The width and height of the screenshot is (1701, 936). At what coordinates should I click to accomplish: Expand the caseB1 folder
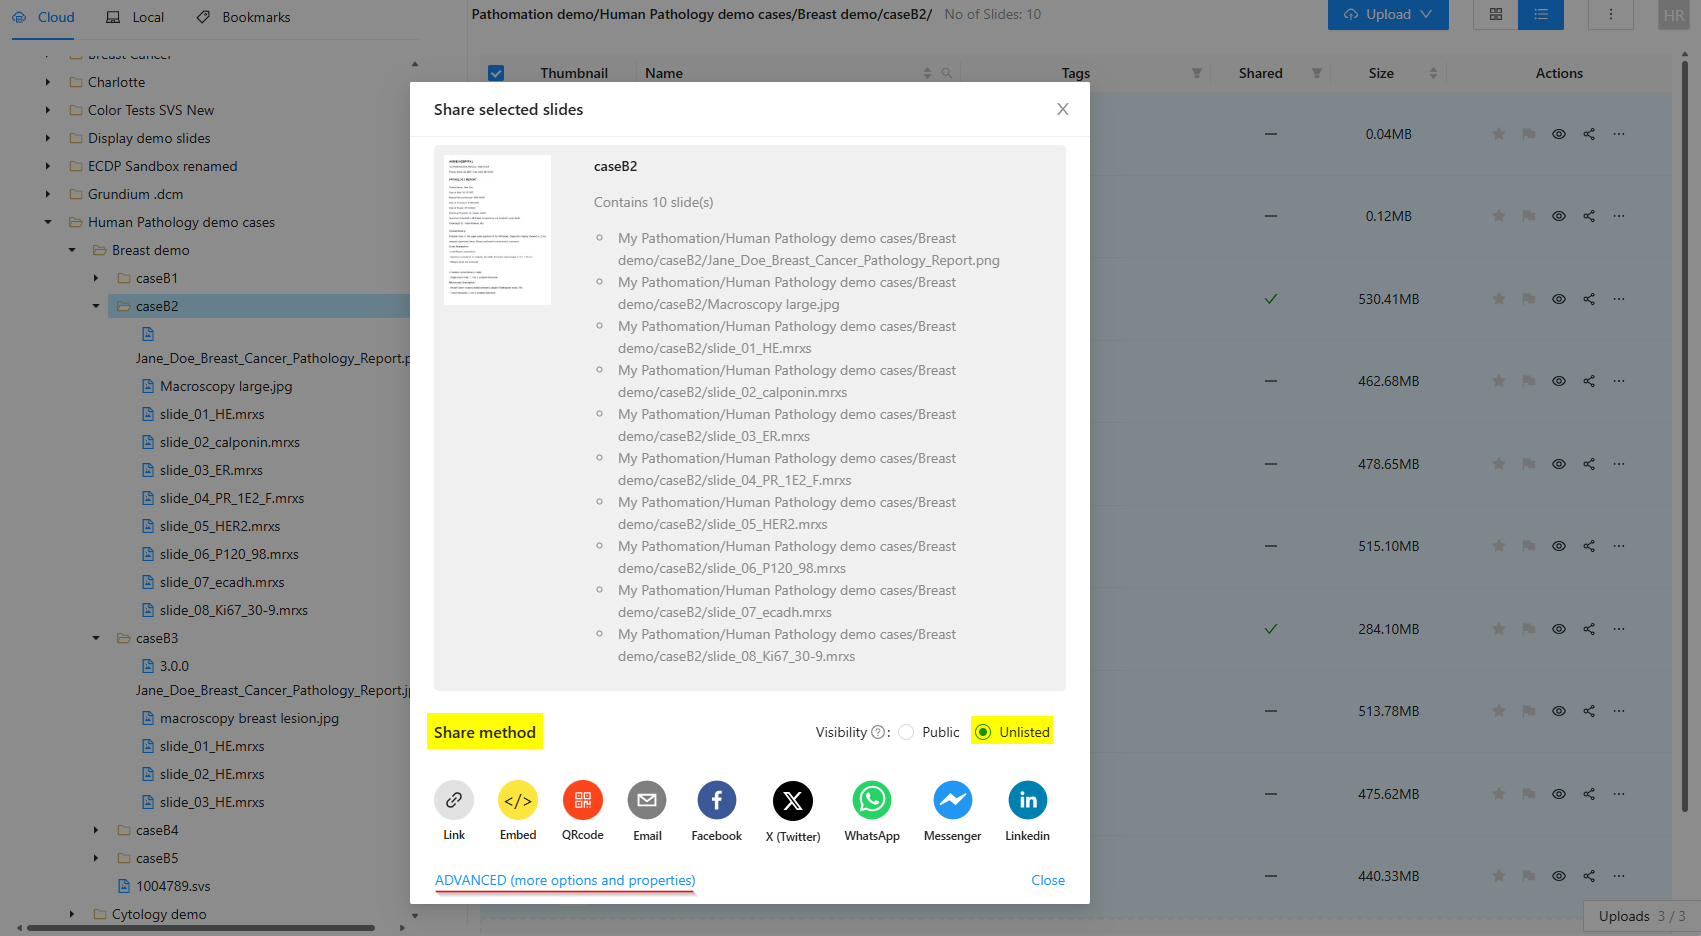pyautogui.click(x=96, y=278)
